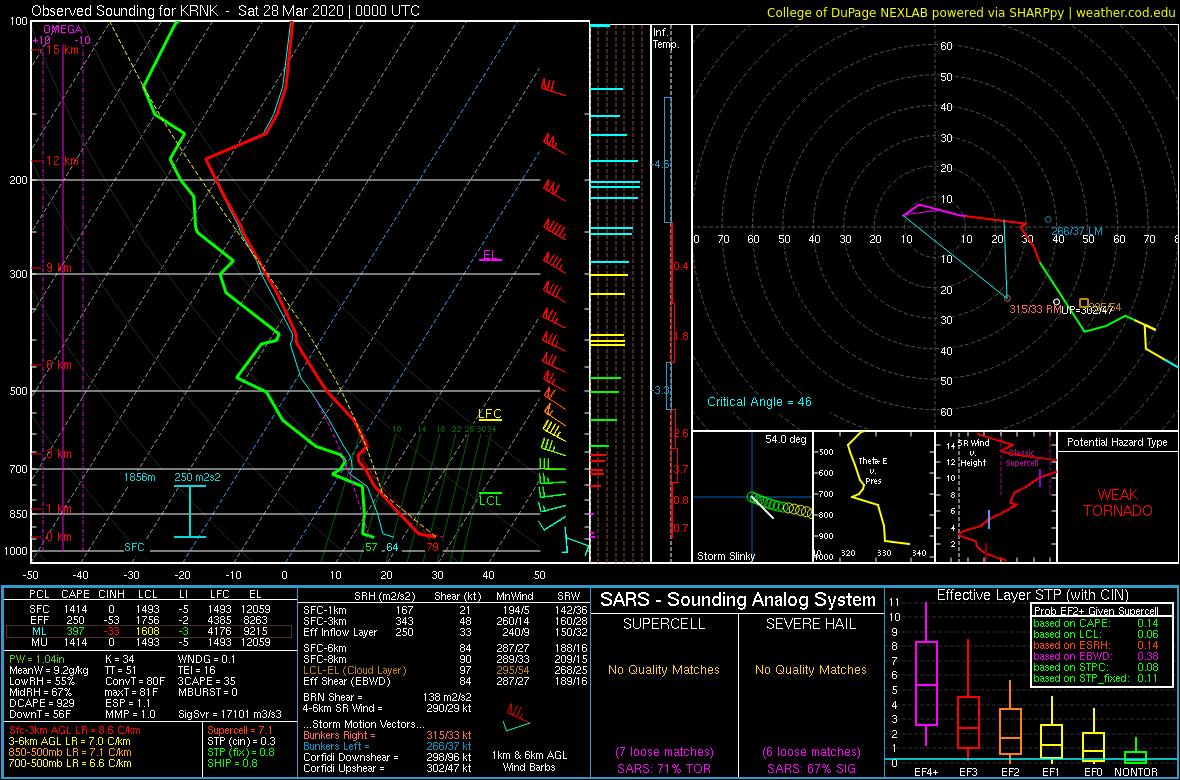
Task: Click the 'Supercell = 7.1' composite value
Action: (241, 731)
